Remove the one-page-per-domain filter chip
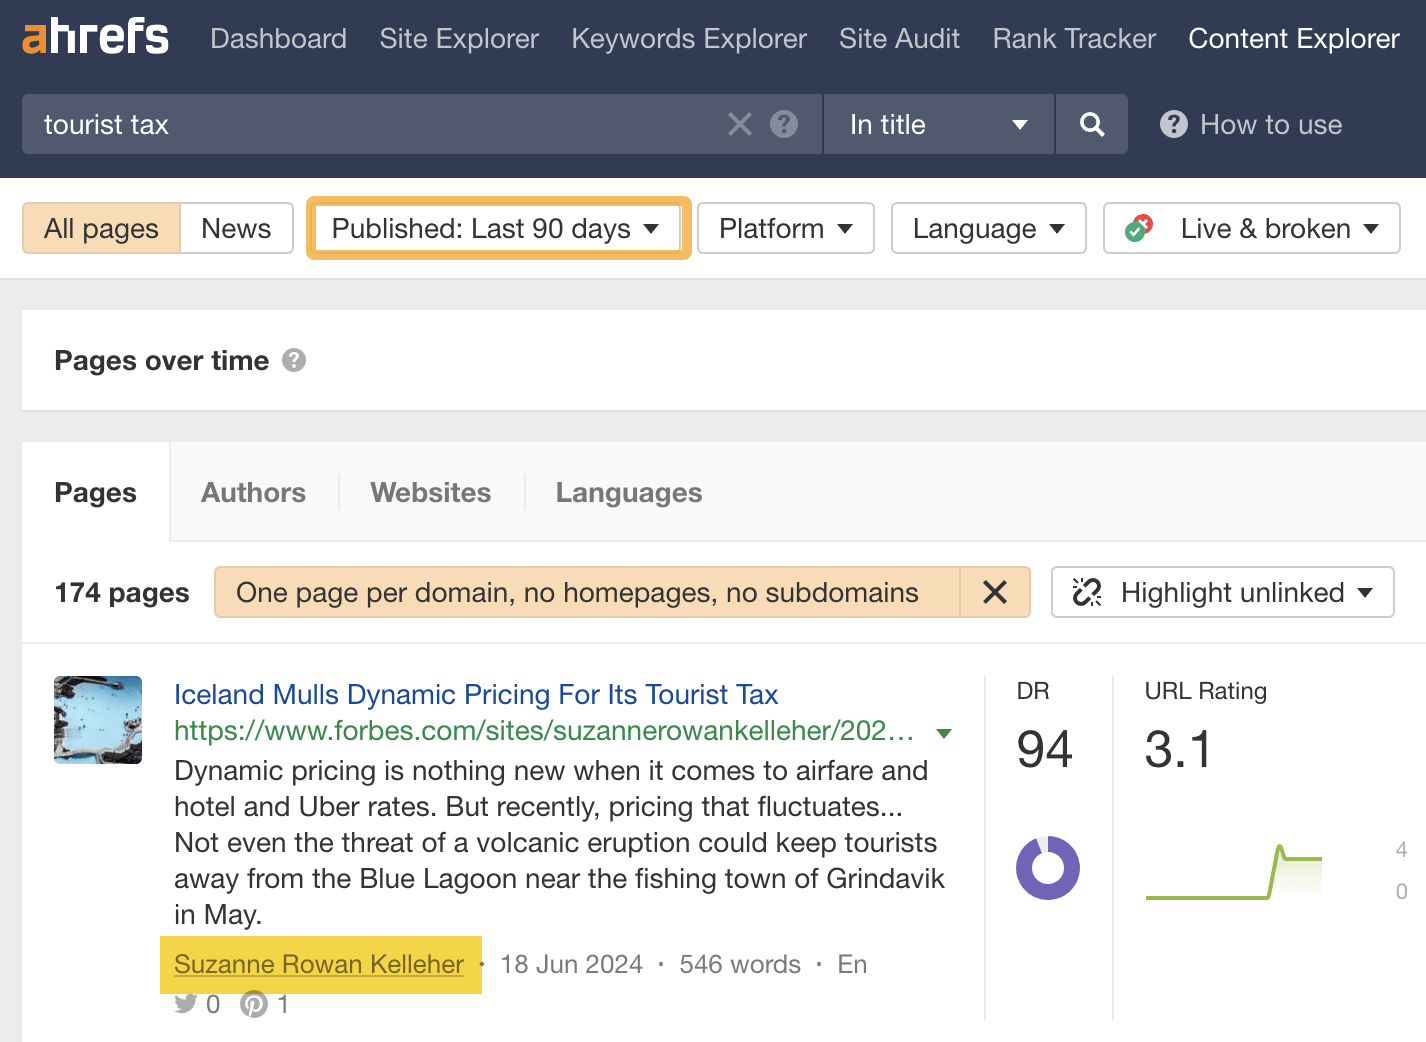 tap(995, 592)
